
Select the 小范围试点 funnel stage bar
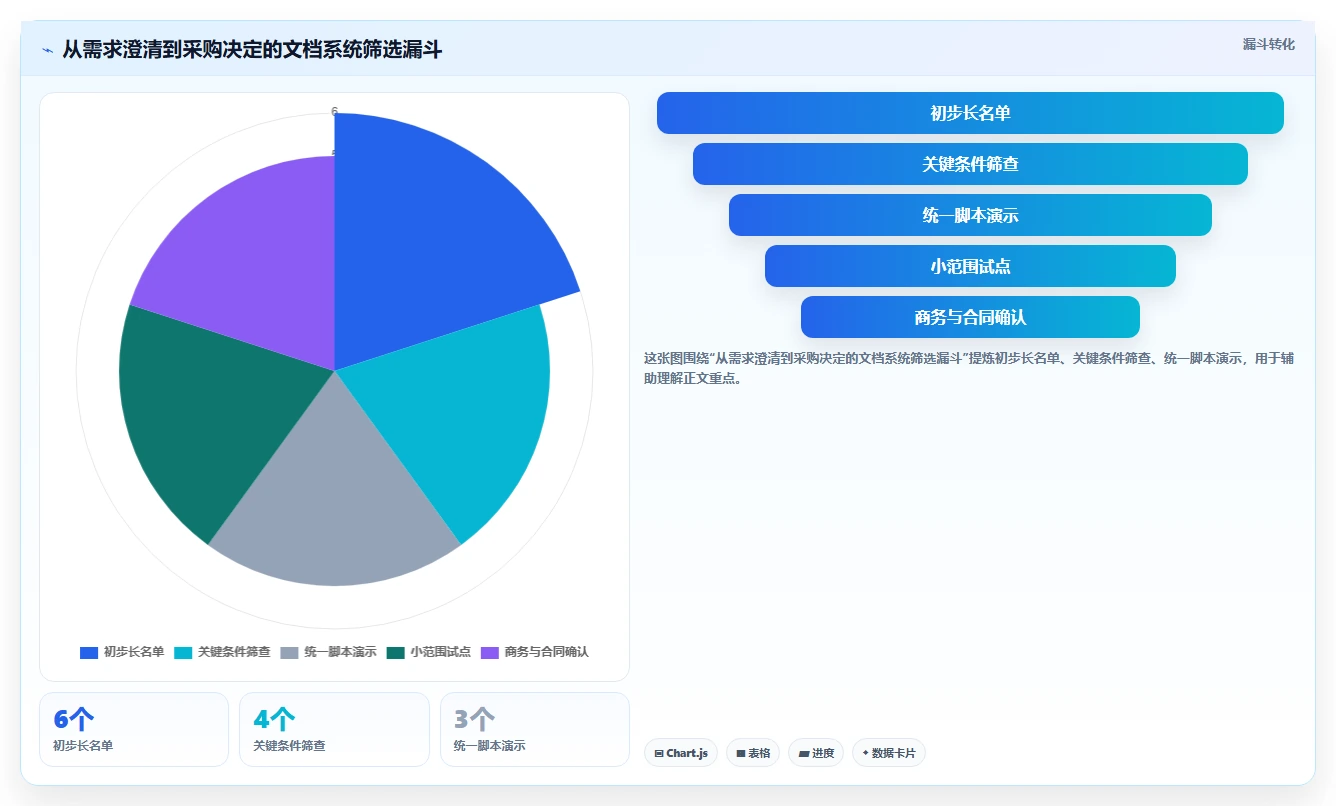(970, 266)
